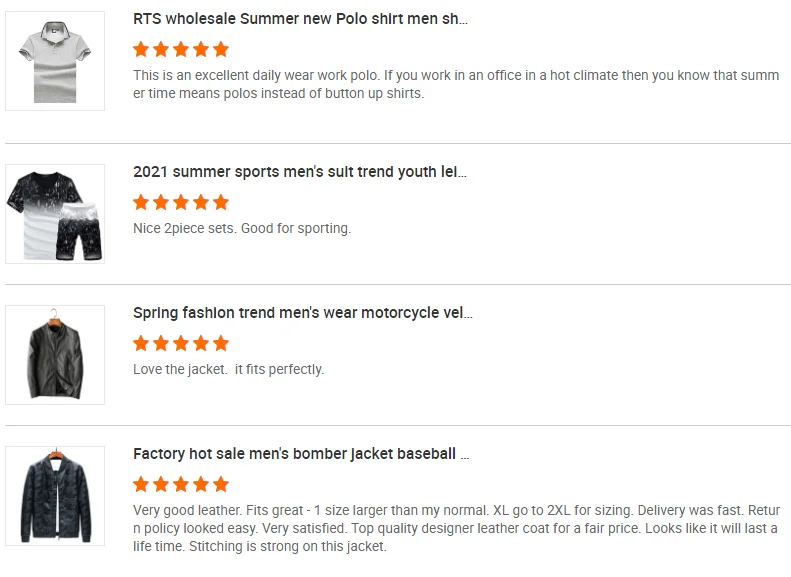Viewport: 791px width, 577px height.
Task: Click the first star of the motorcycle jacket rating
Action: point(141,343)
